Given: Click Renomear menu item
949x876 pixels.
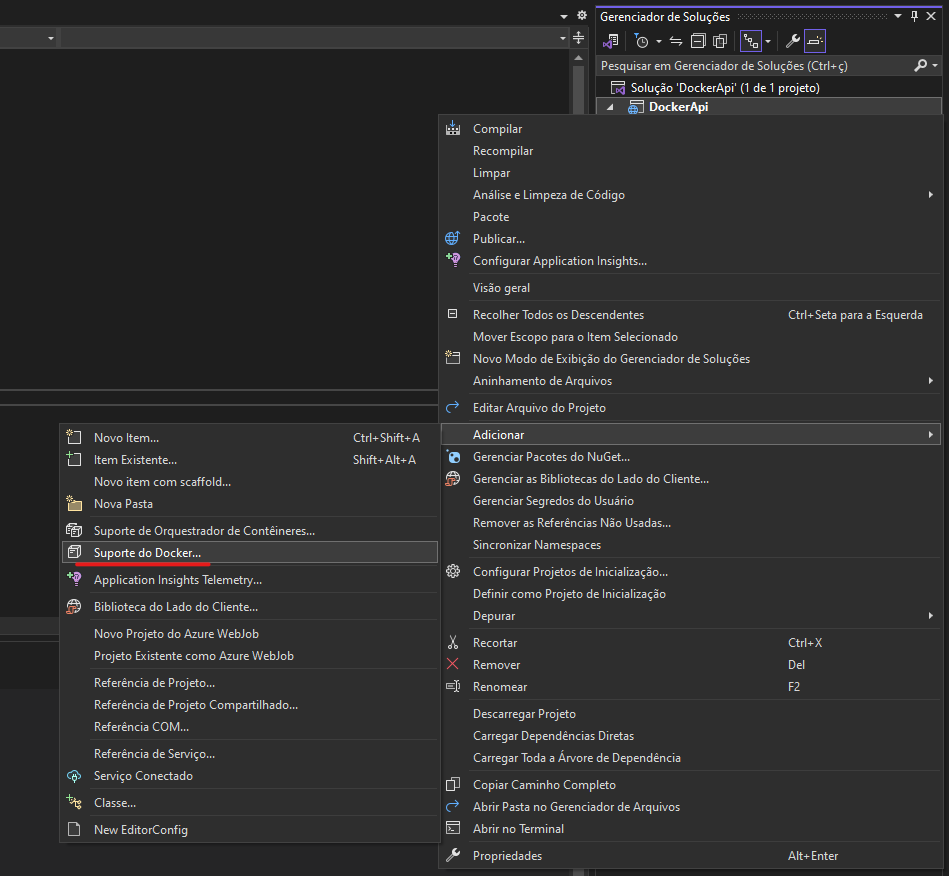Looking at the screenshot, I should (x=691, y=687).
